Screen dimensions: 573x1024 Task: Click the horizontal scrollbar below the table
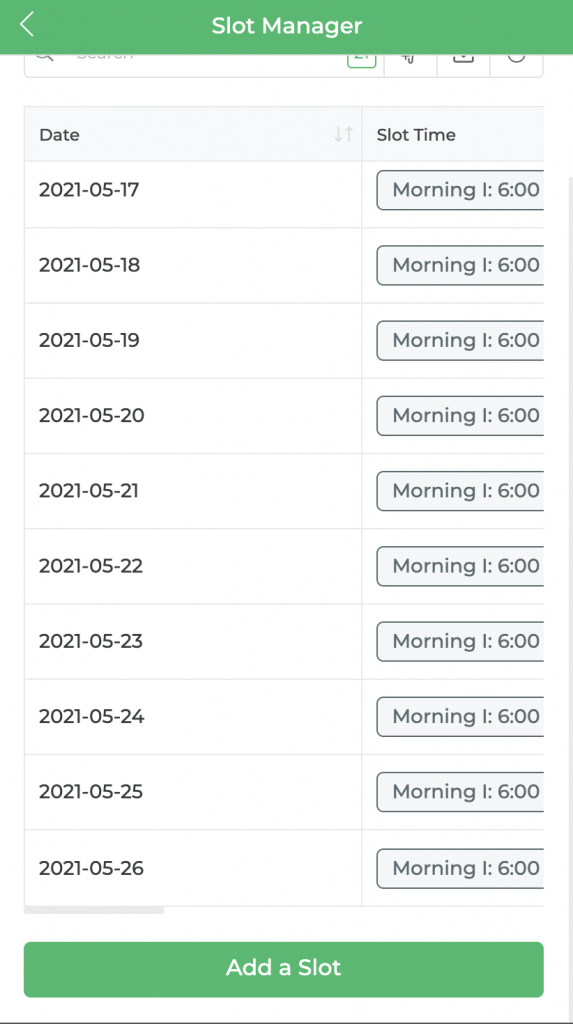pos(94,910)
